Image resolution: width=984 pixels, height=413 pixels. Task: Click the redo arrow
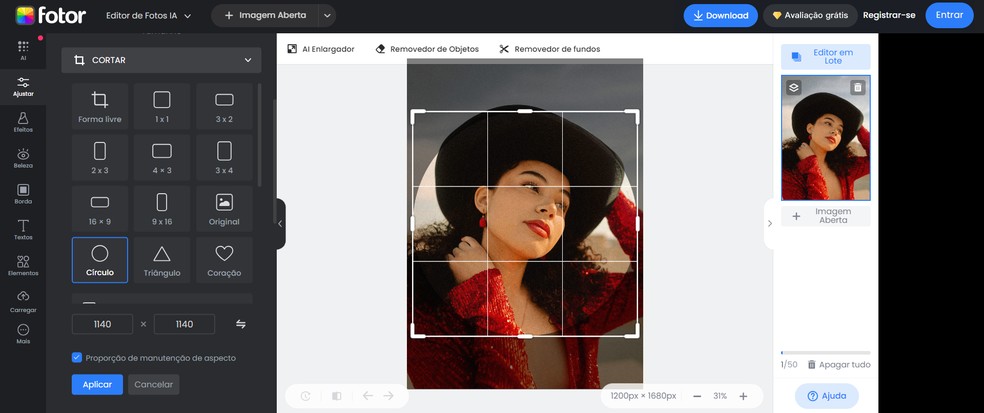point(388,395)
